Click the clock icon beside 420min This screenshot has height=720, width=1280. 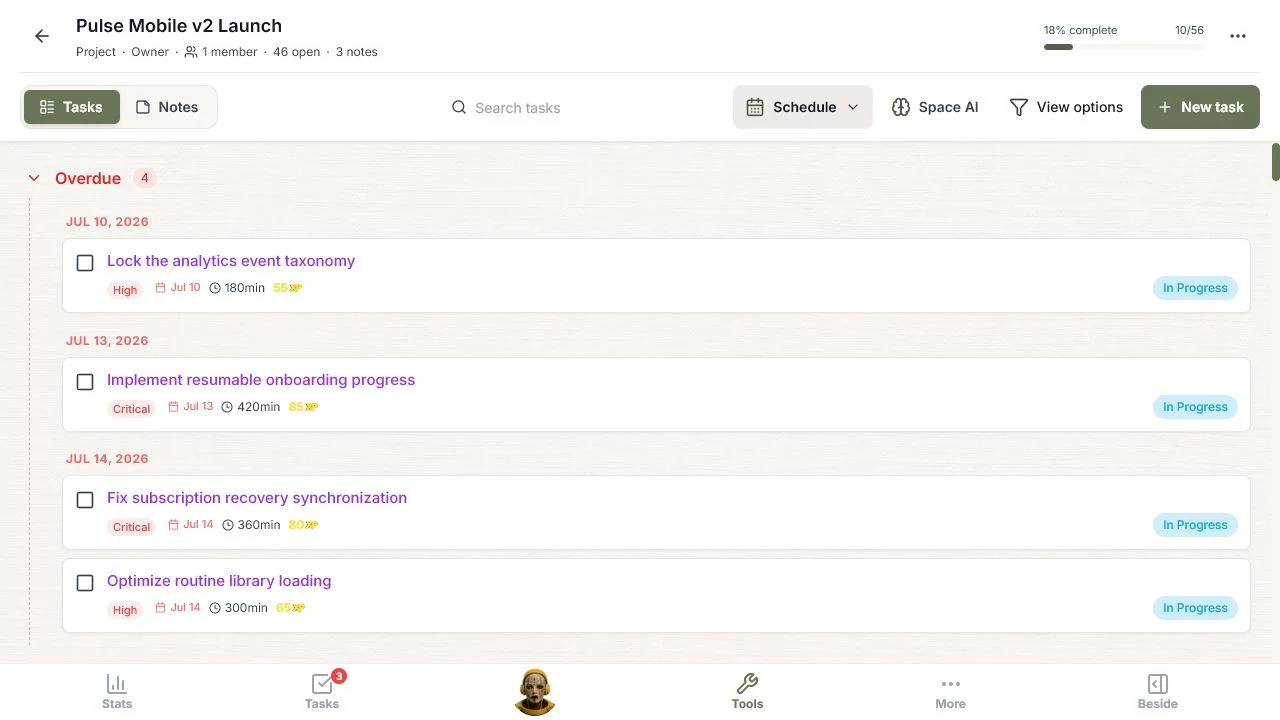pos(227,407)
